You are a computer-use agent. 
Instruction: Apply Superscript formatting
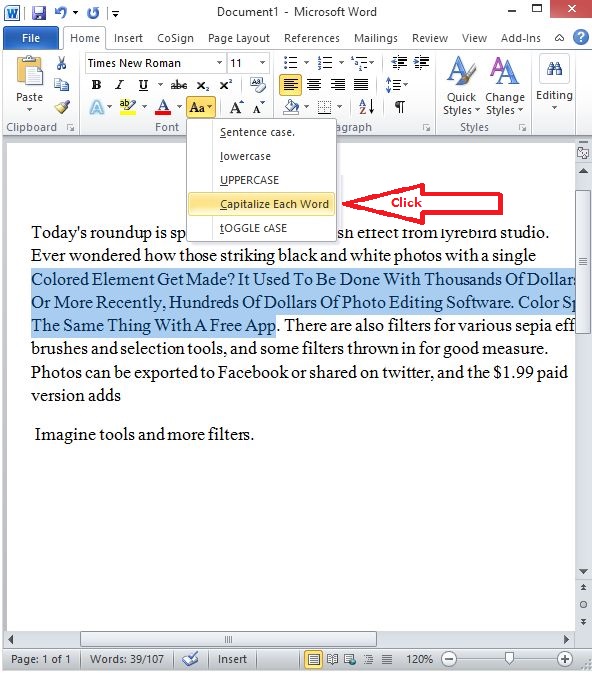(x=225, y=85)
